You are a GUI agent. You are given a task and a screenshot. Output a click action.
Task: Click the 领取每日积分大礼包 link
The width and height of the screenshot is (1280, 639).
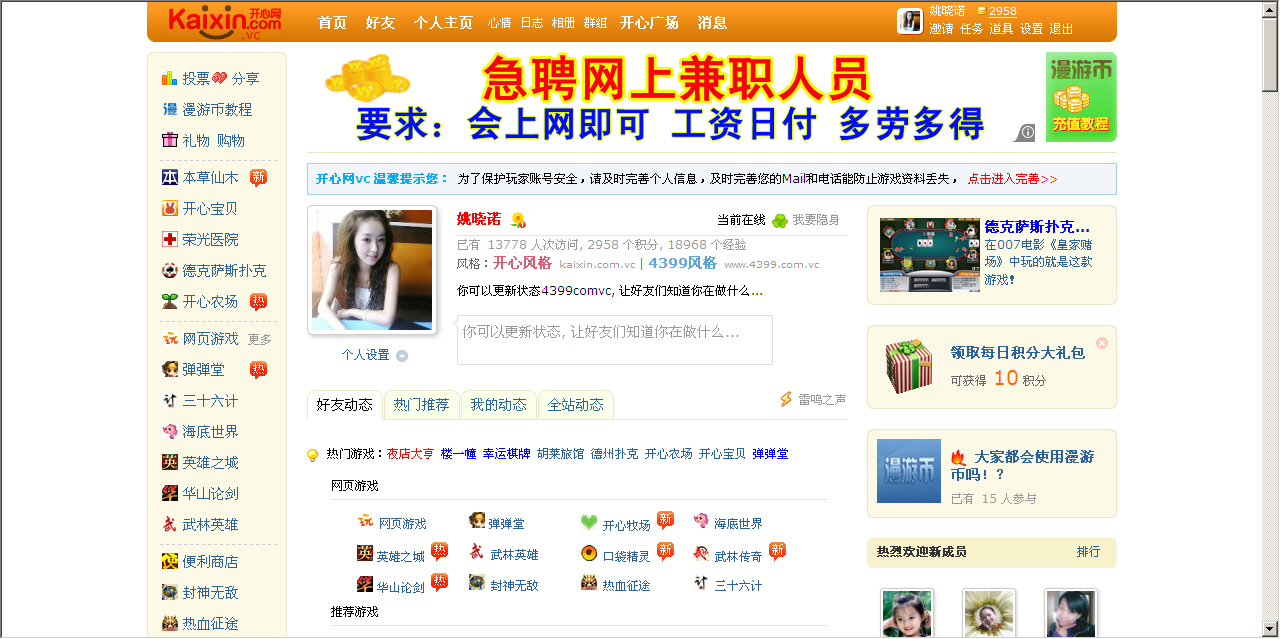tap(1017, 353)
